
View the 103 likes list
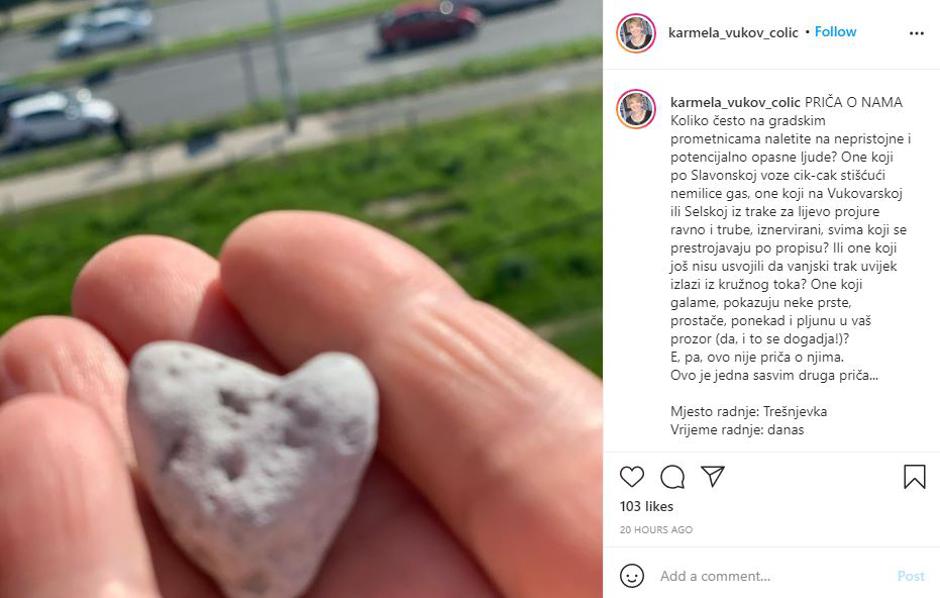coord(646,506)
